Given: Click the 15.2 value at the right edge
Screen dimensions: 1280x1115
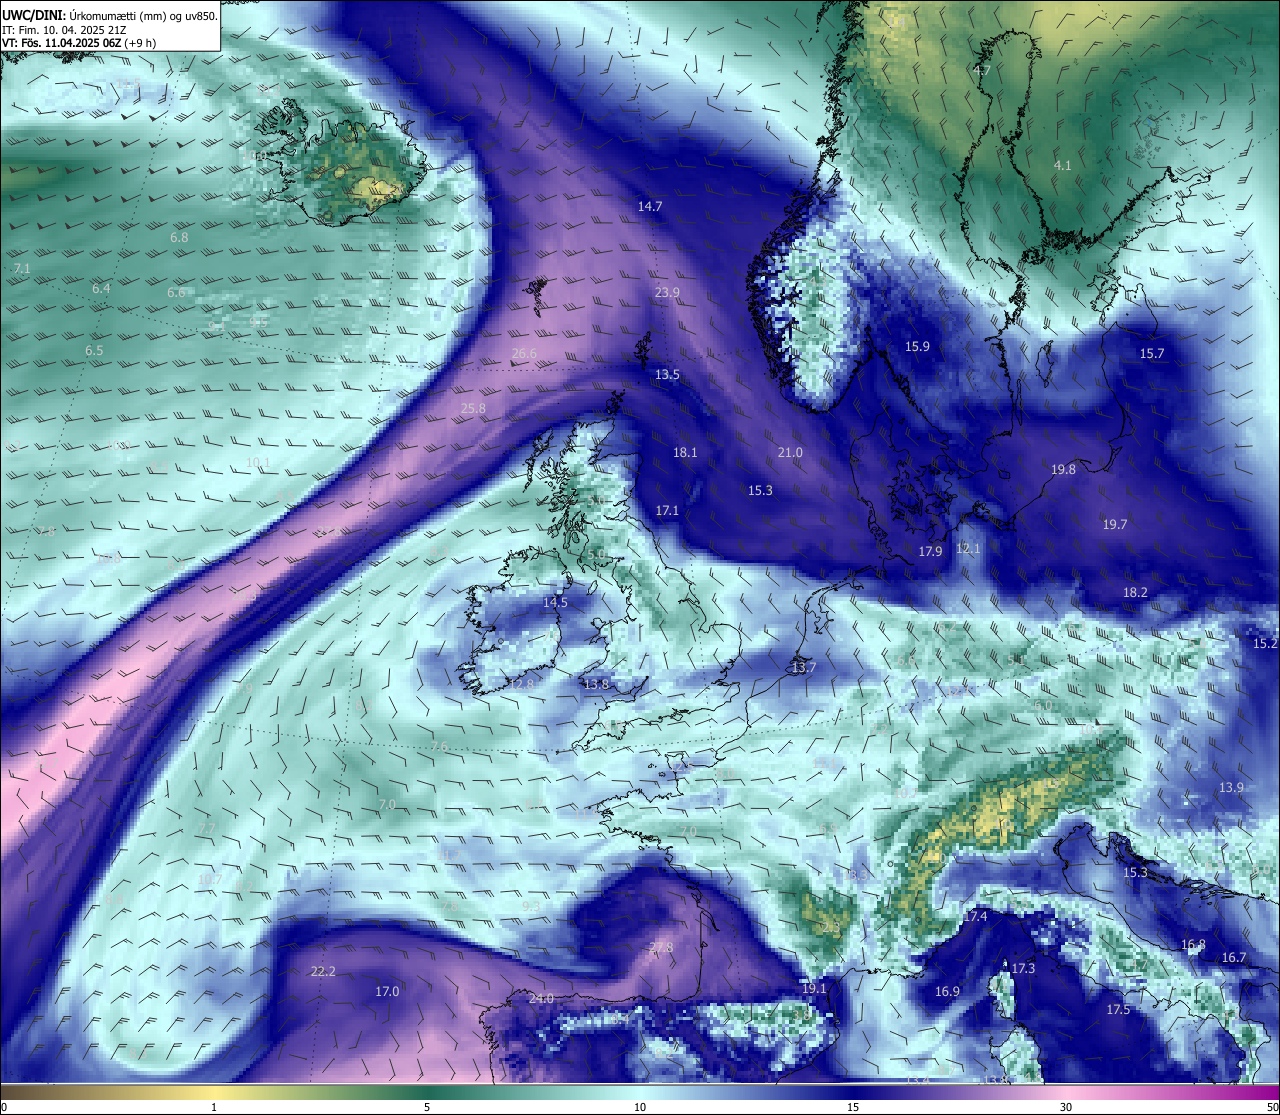Looking at the screenshot, I should [1265, 643].
